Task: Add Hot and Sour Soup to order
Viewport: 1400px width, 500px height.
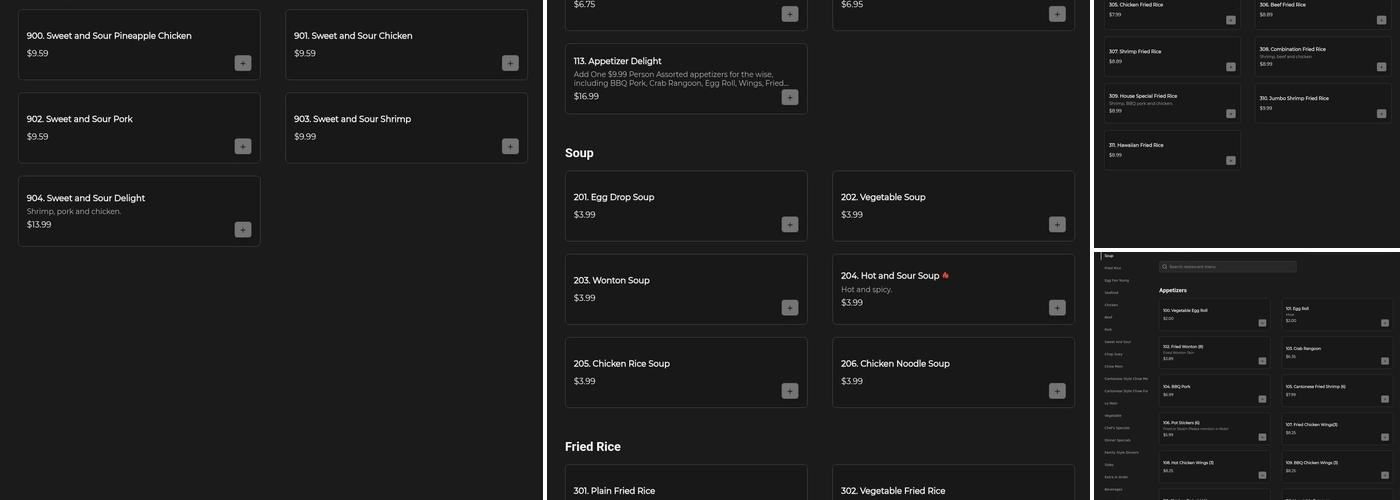Action: [1057, 307]
